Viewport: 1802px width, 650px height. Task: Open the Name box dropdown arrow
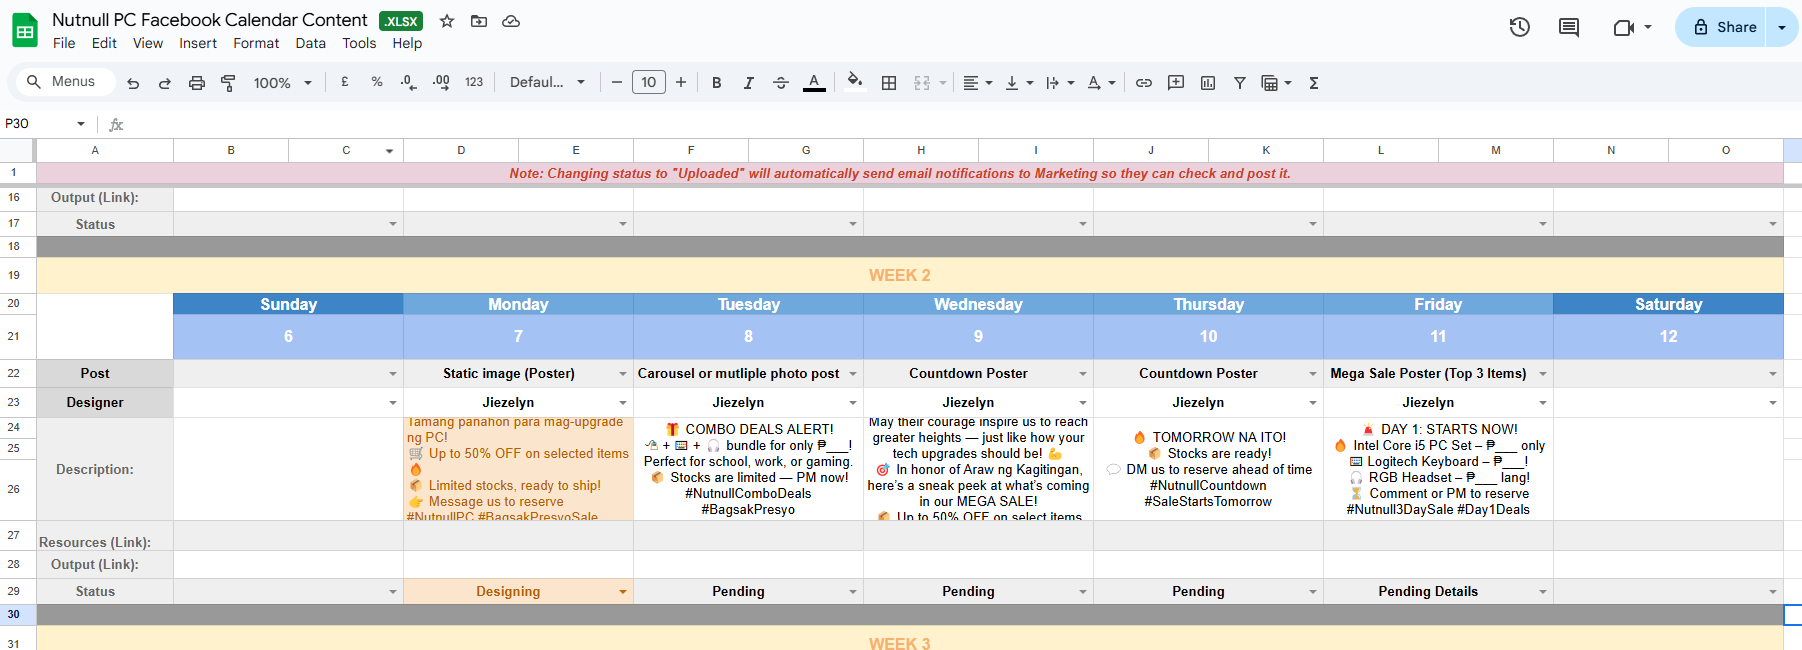(81, 123)
